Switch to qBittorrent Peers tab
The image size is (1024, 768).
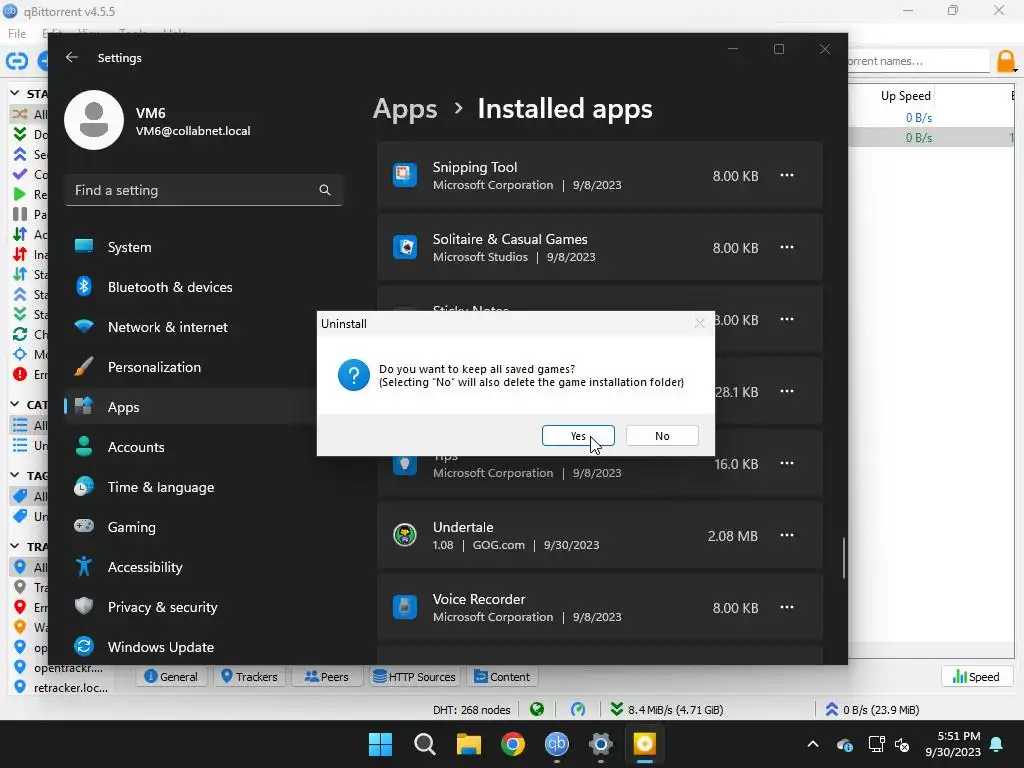click(327, 677)
